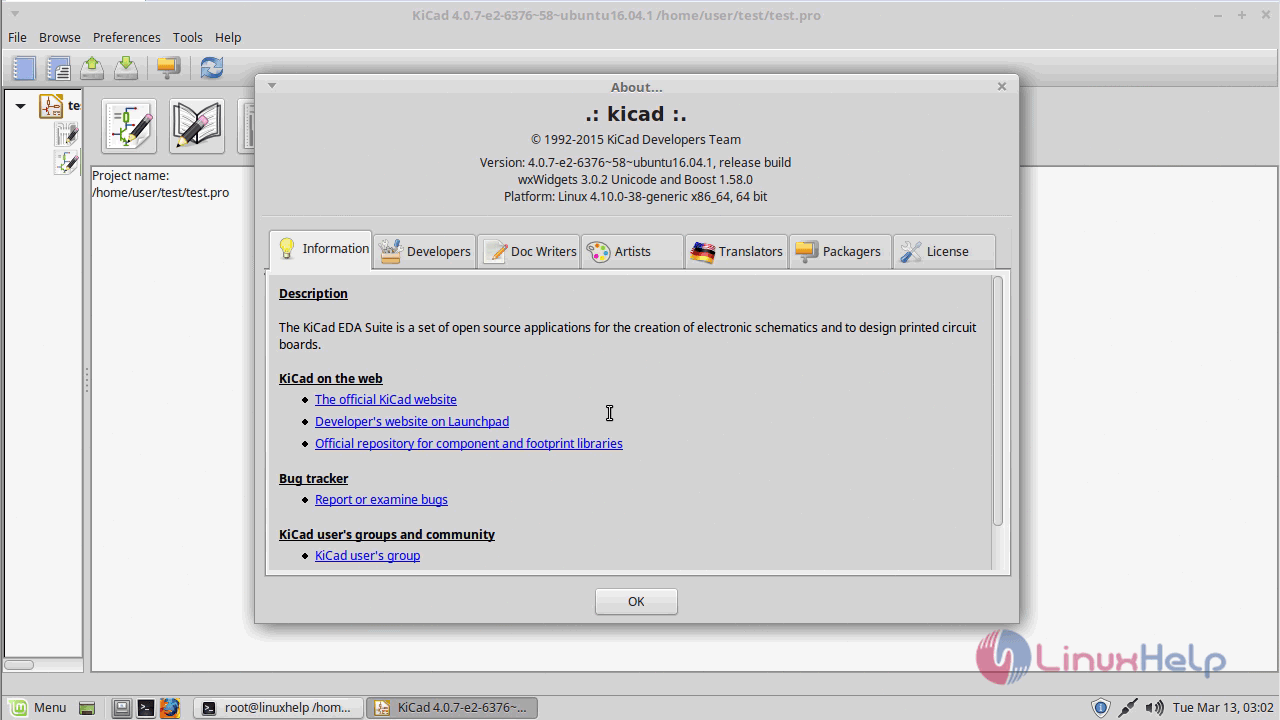Open Developer's website on Launchpad link
The image size is (1280, 720).
[x=412, y=421]
